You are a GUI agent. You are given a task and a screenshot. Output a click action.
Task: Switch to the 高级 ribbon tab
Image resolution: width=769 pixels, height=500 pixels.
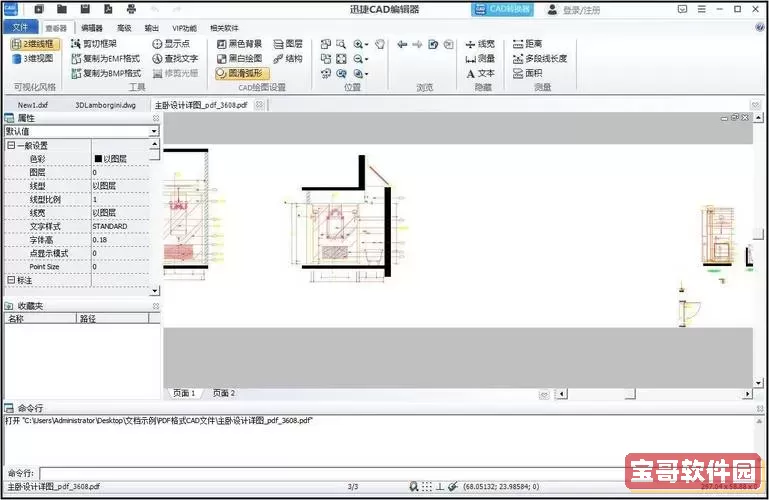pyautogui.click(x=124, y=28)
